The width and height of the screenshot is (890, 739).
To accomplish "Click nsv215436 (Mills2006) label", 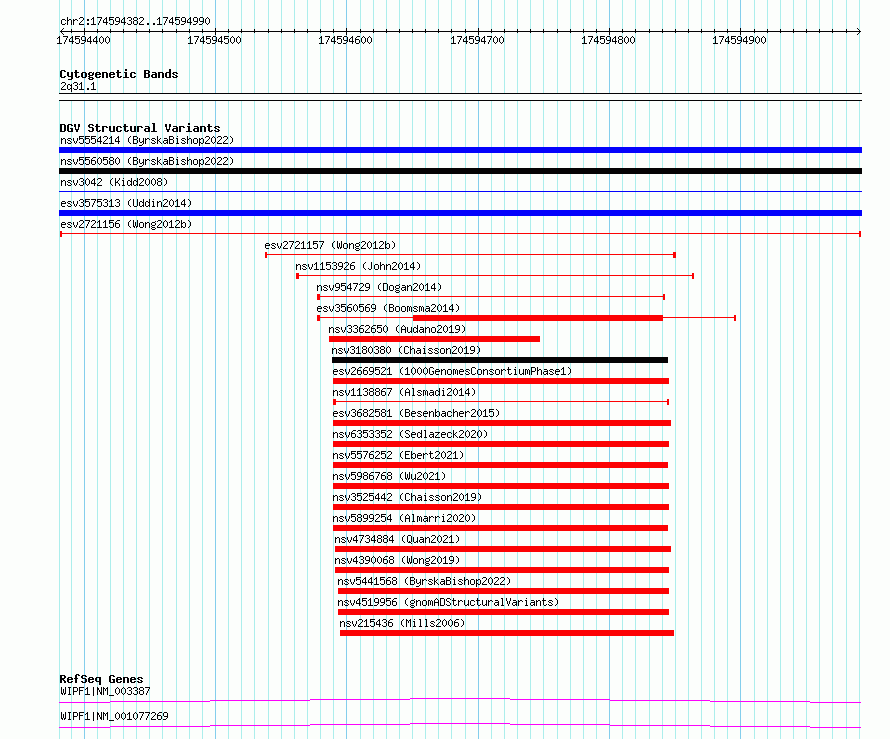I will pyautogui.click(x=402, y=623).
